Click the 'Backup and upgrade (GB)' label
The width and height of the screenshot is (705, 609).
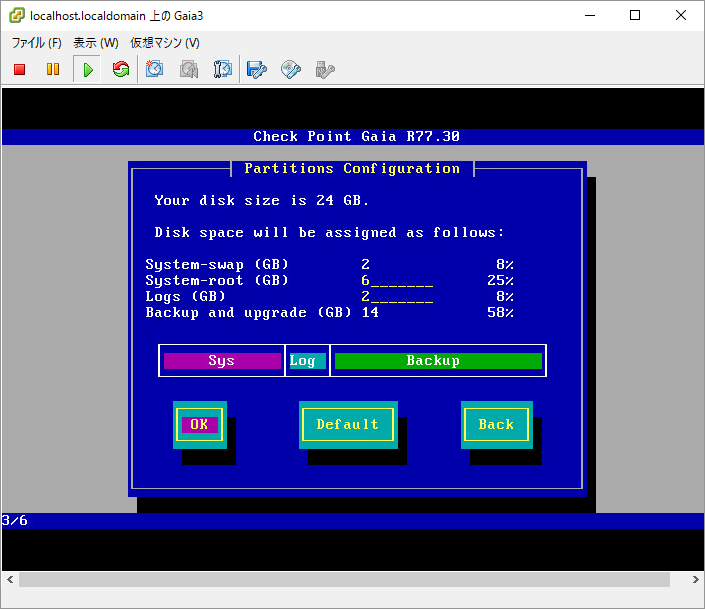tap(249, 313)
